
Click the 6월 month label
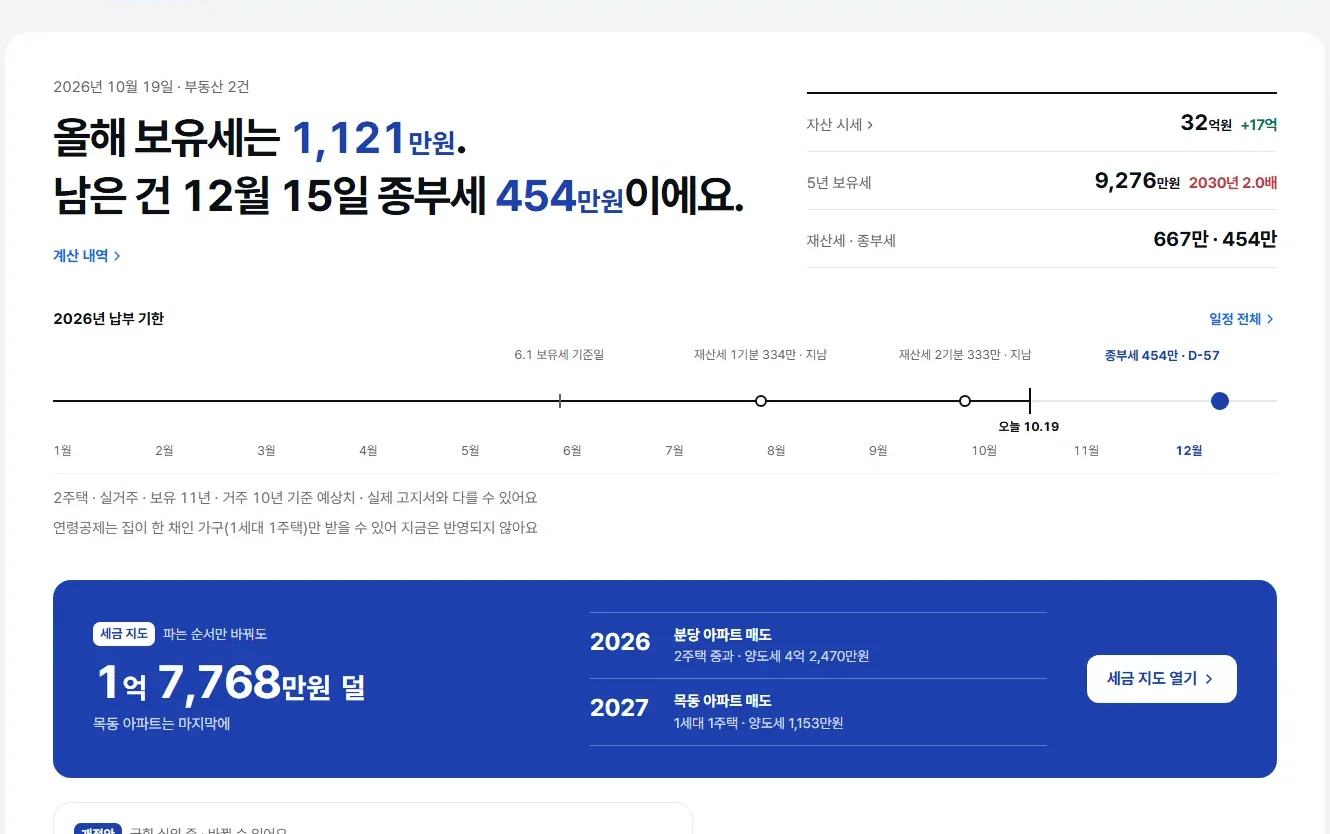(572, 451)
